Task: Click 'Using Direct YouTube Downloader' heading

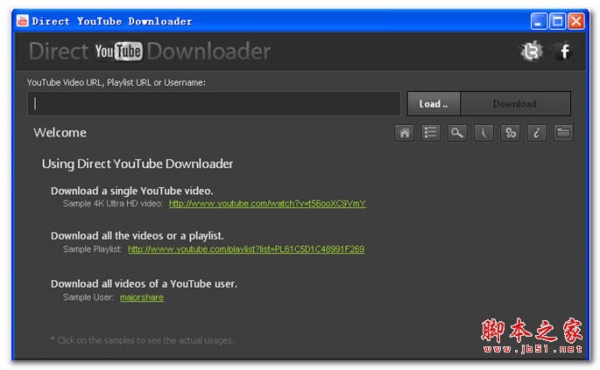Action: click(137, 164)
